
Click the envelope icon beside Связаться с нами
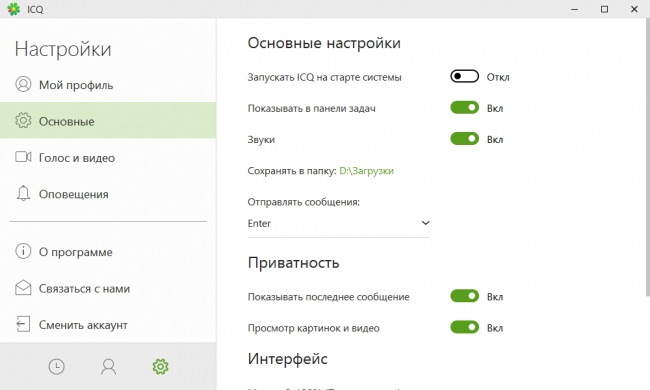point(23,288)
